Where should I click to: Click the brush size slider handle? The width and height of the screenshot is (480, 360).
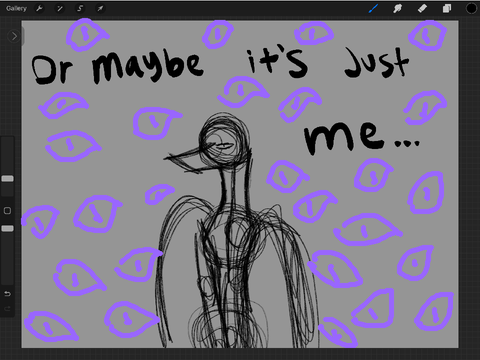7,179
